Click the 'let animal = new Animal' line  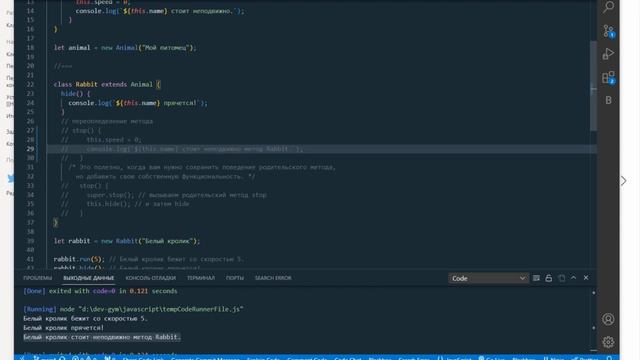125,48
